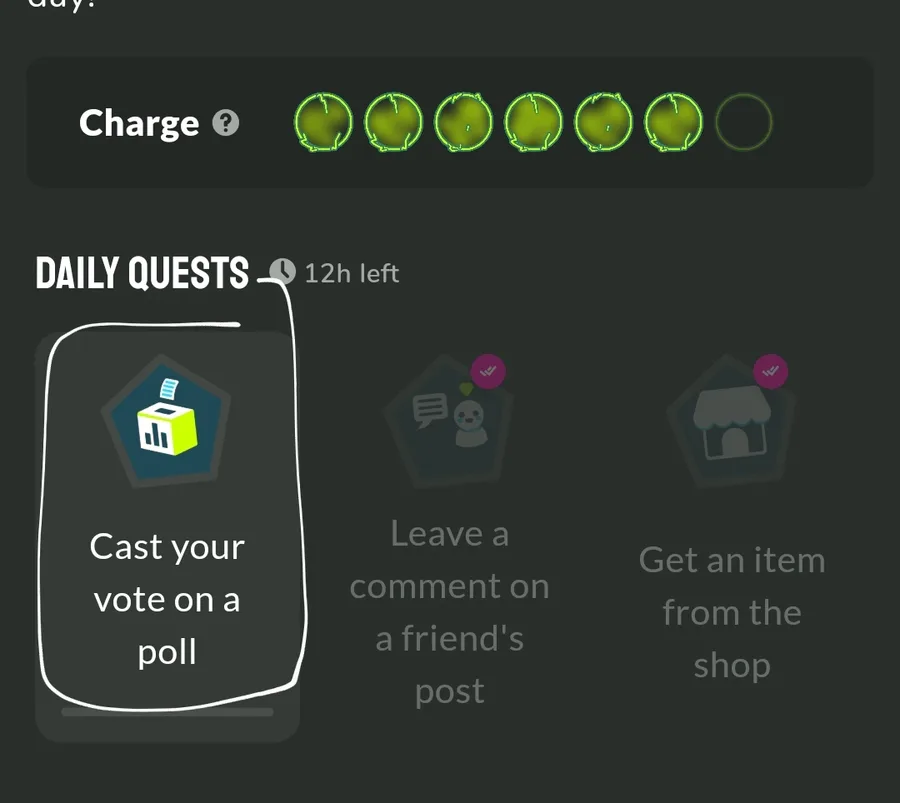Open the 'Cast your vote on a poll' quest

coord(167,598)
